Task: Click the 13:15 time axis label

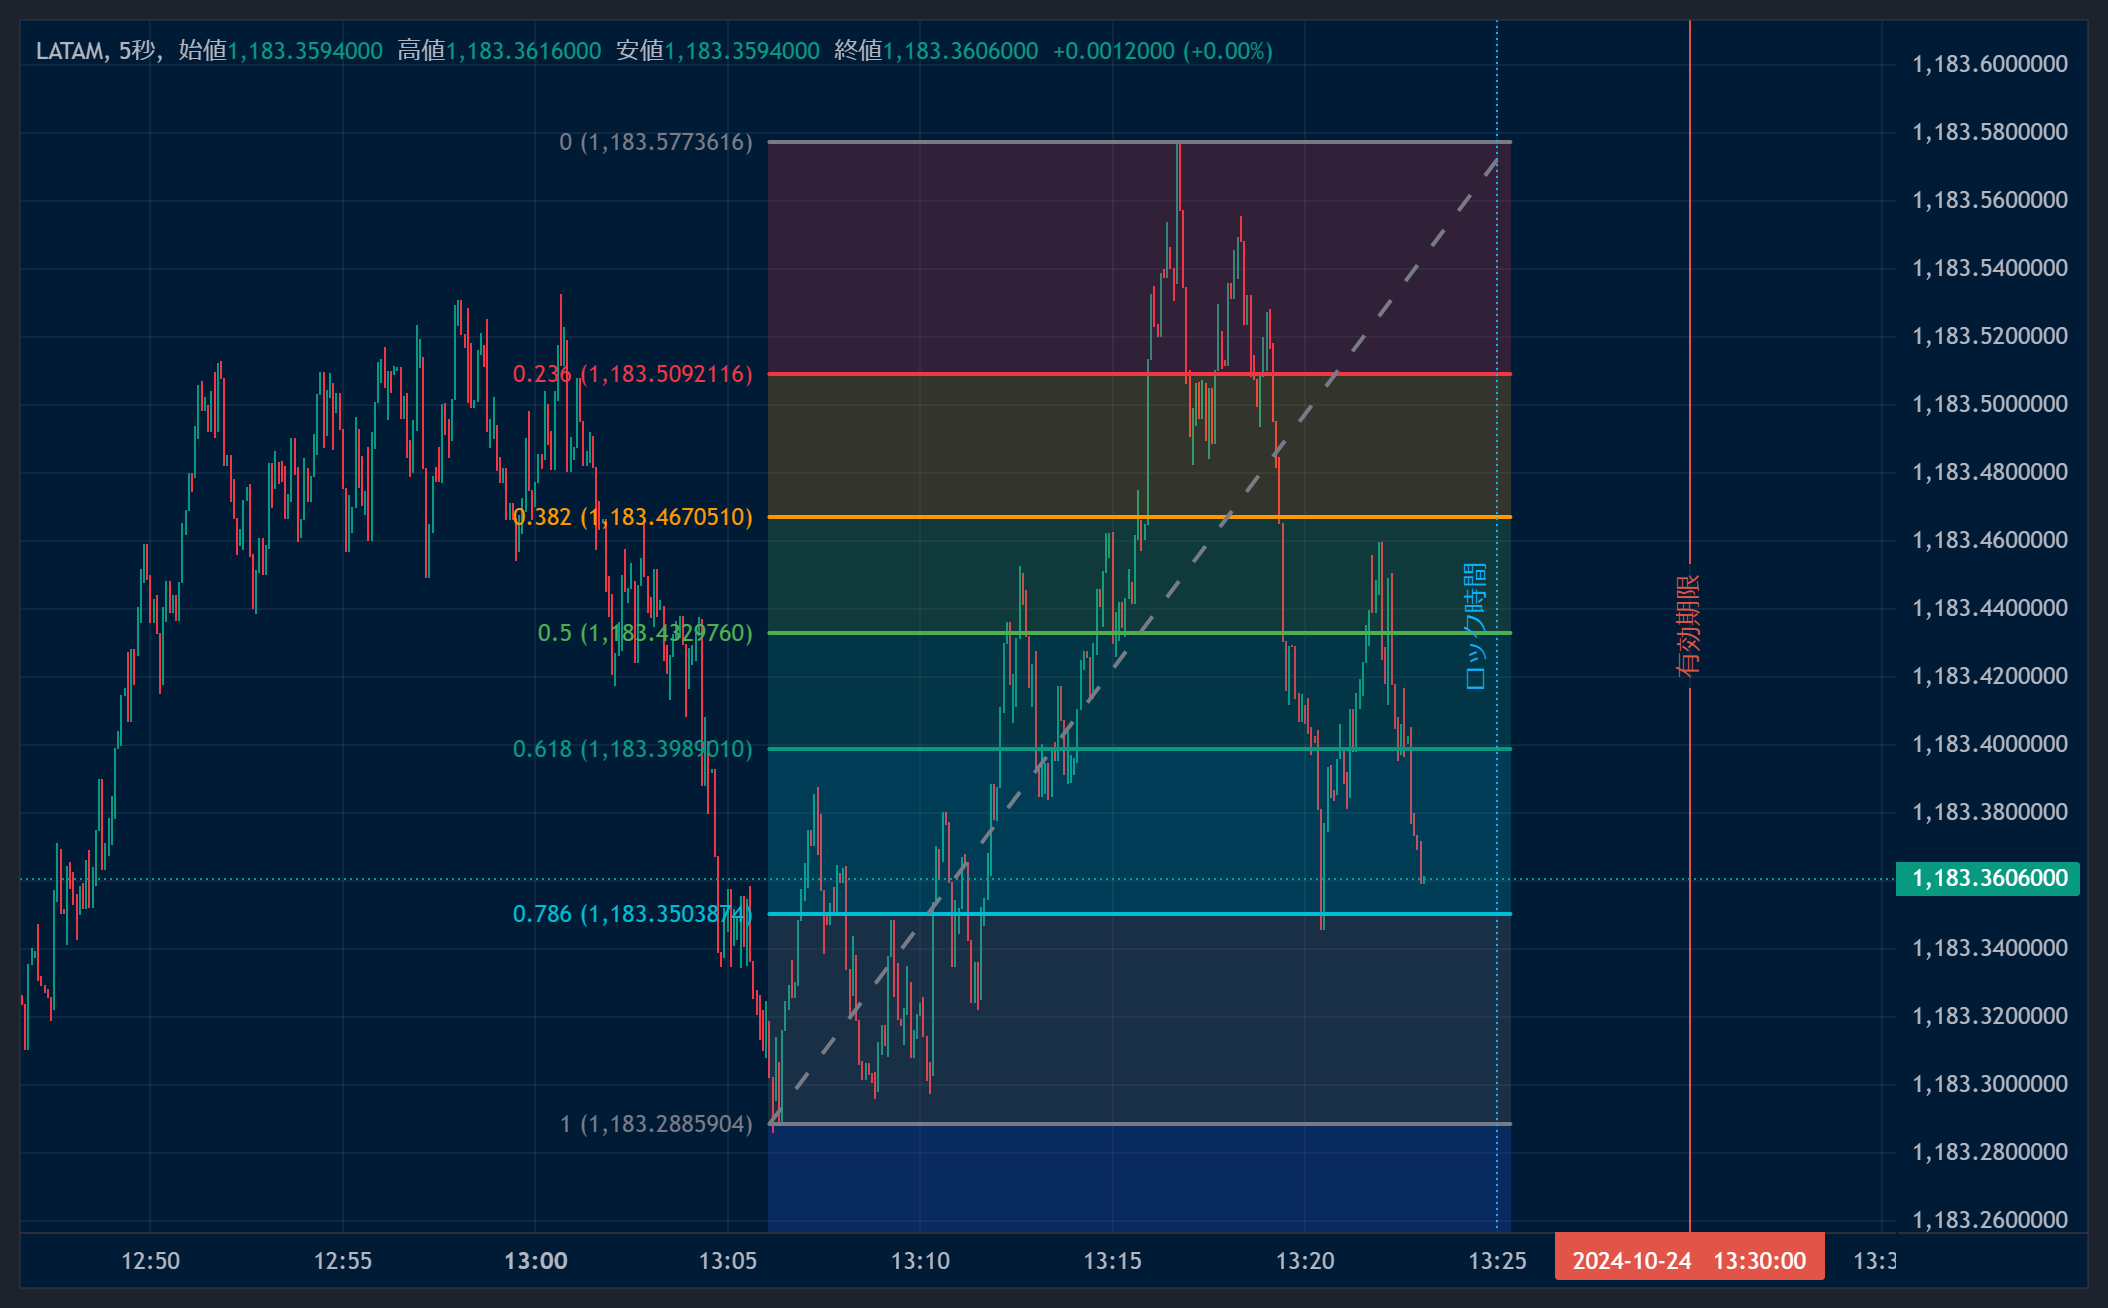Action: point(1113,1261)
